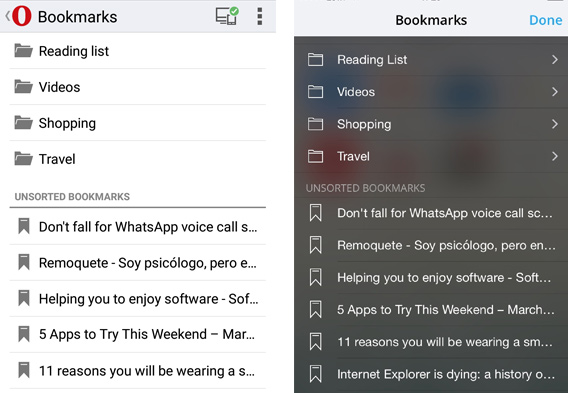568x393 pixels.
Task: Tap bookmark icon beside Helping you entry, left panel
Action: click(24, 298)
